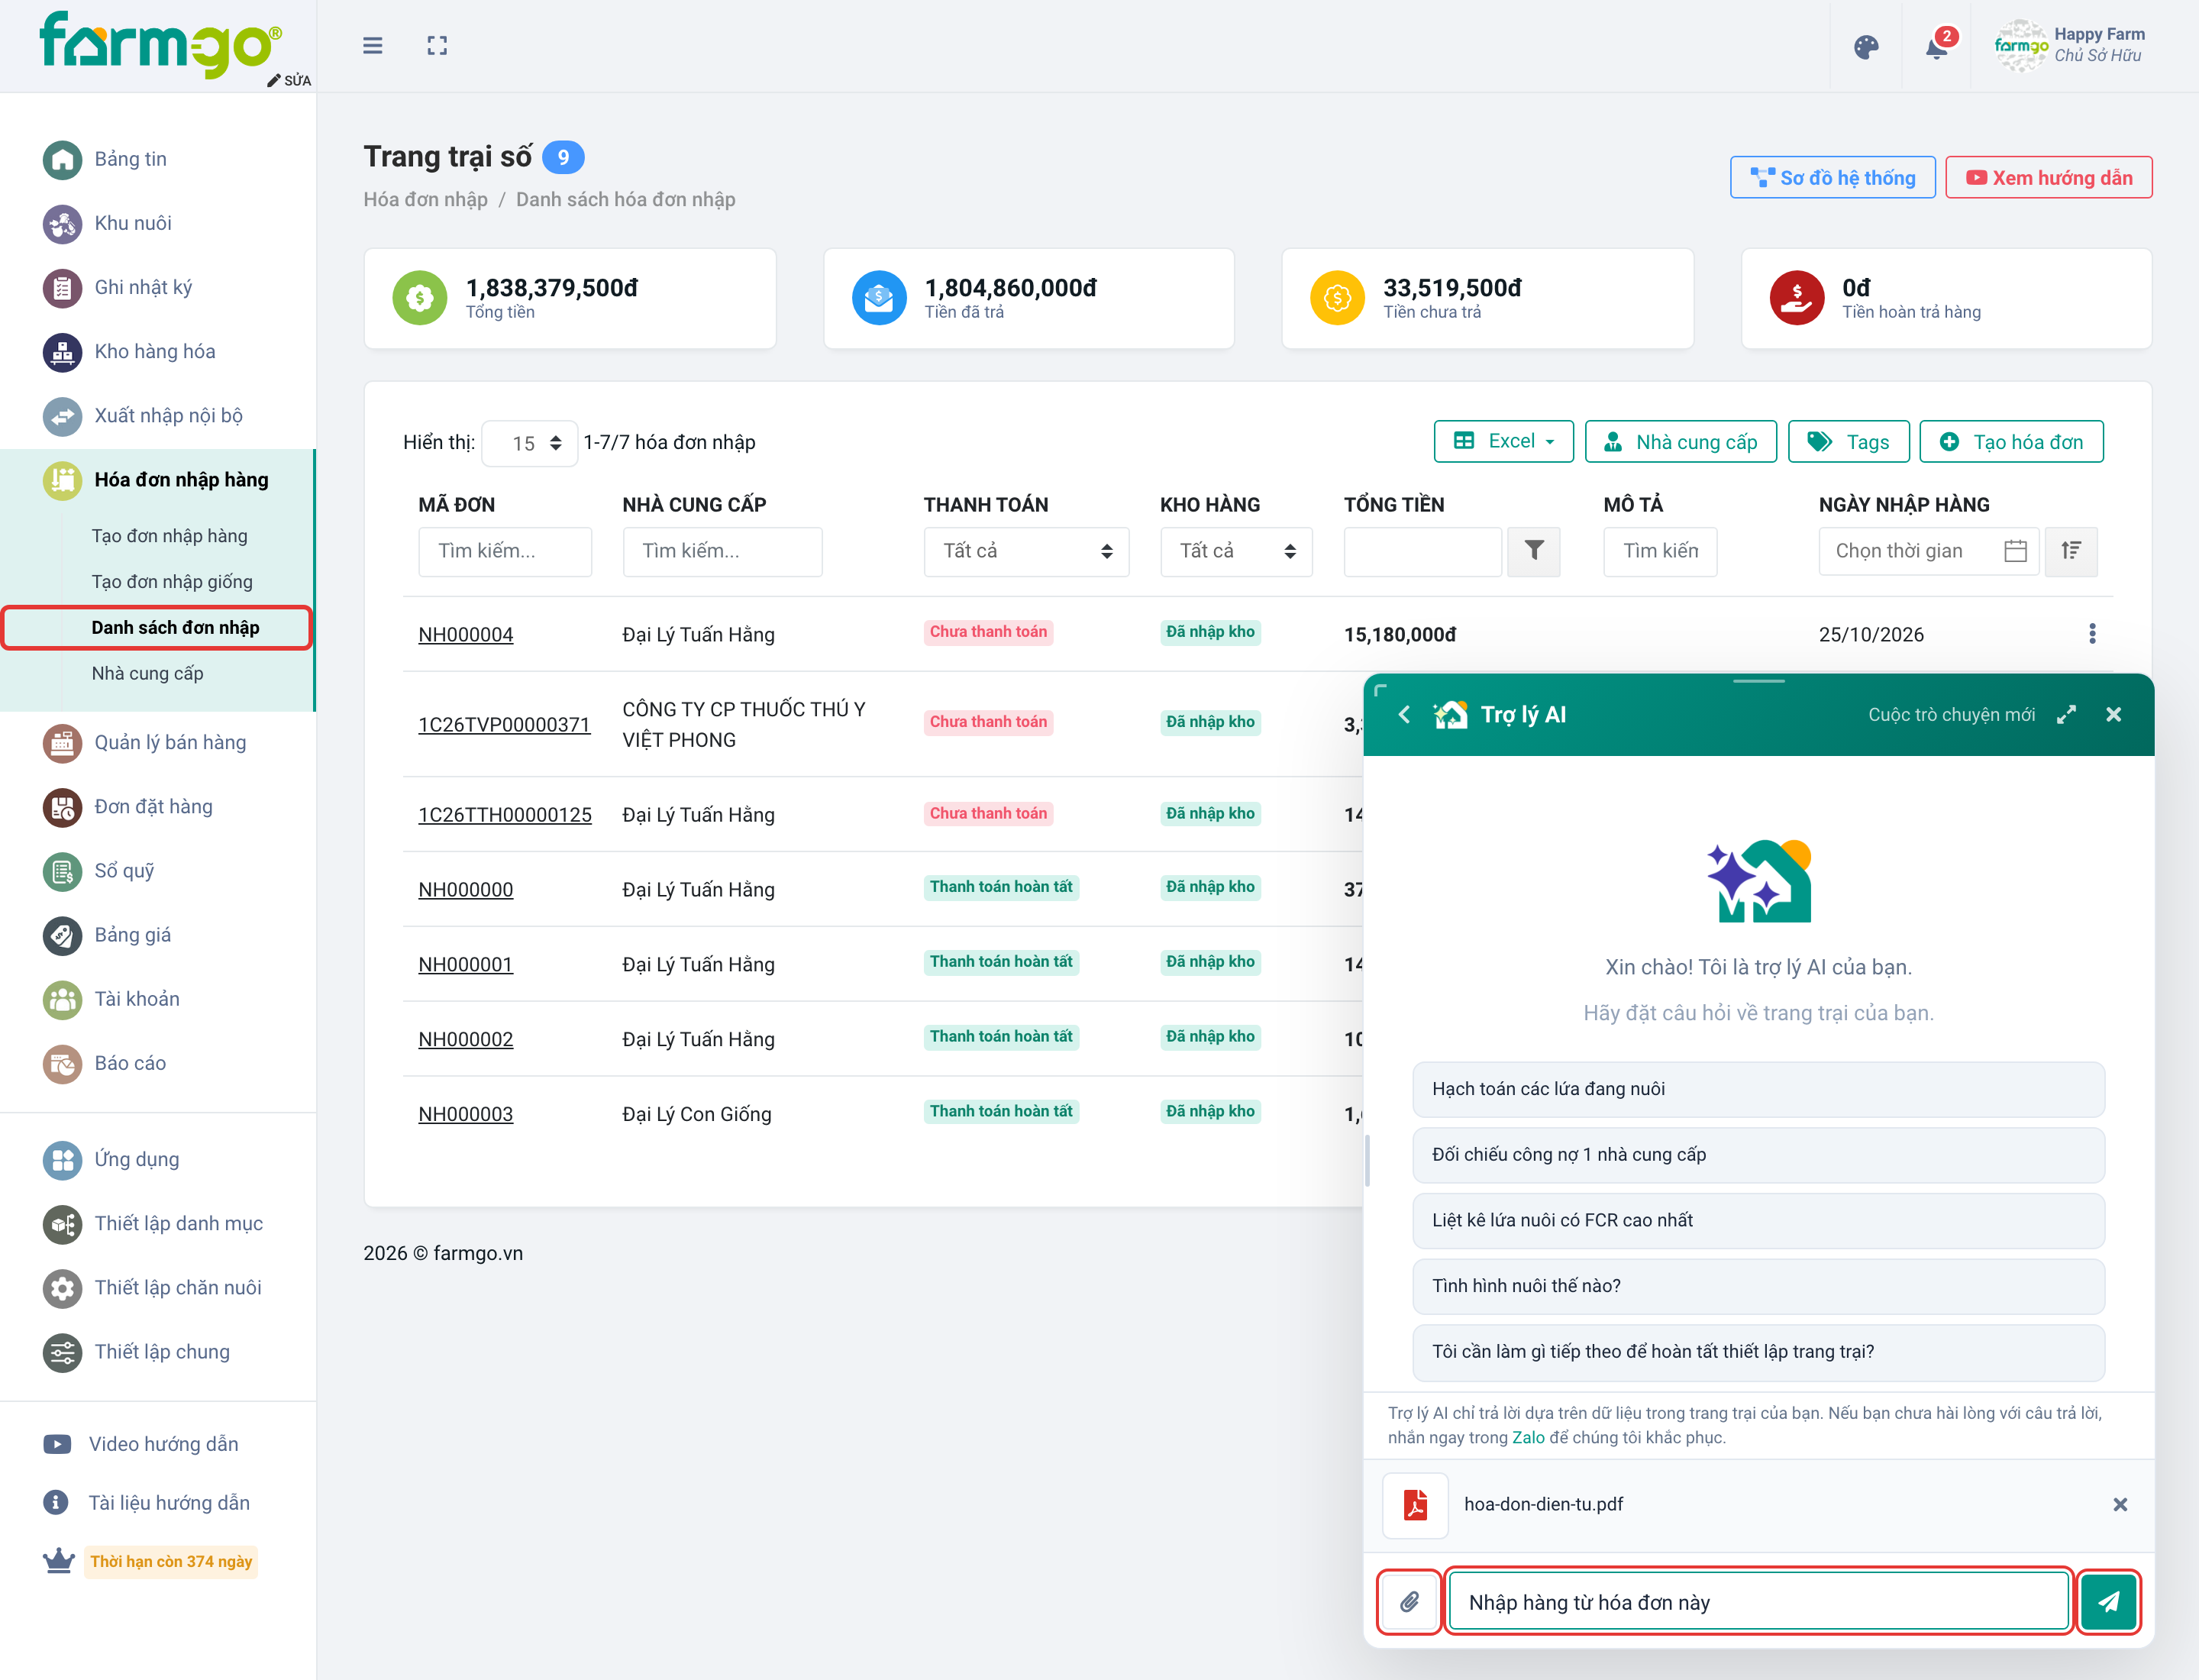2199x1680 pixels.
Task: Go to Kho hàng hóa menu
Action: point(155,351)
